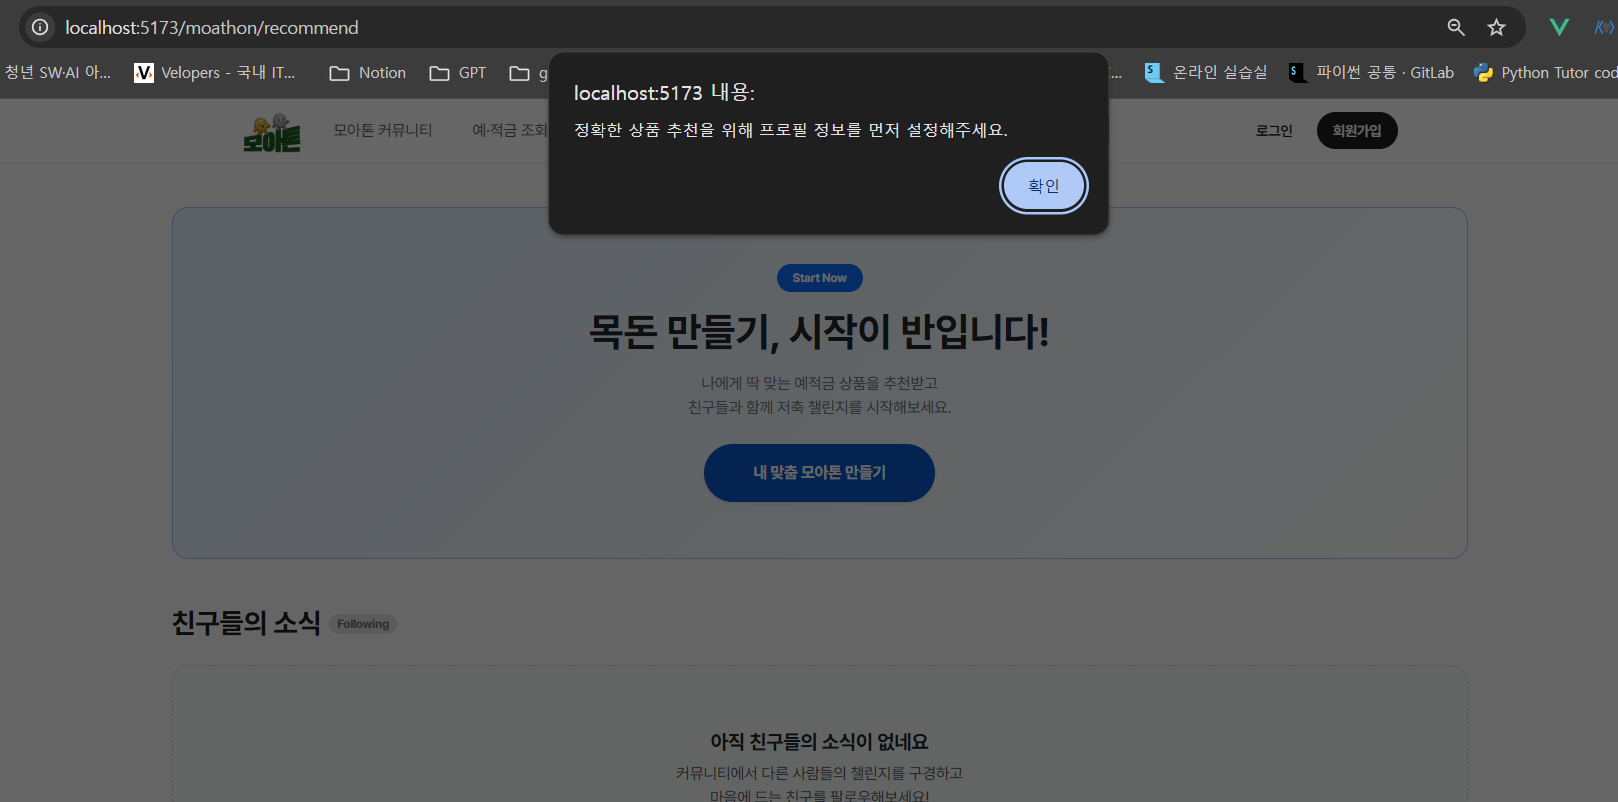1618x802 pixels.
Task: Open the 온라인 실습실 bookmark
Action: 1206,73
